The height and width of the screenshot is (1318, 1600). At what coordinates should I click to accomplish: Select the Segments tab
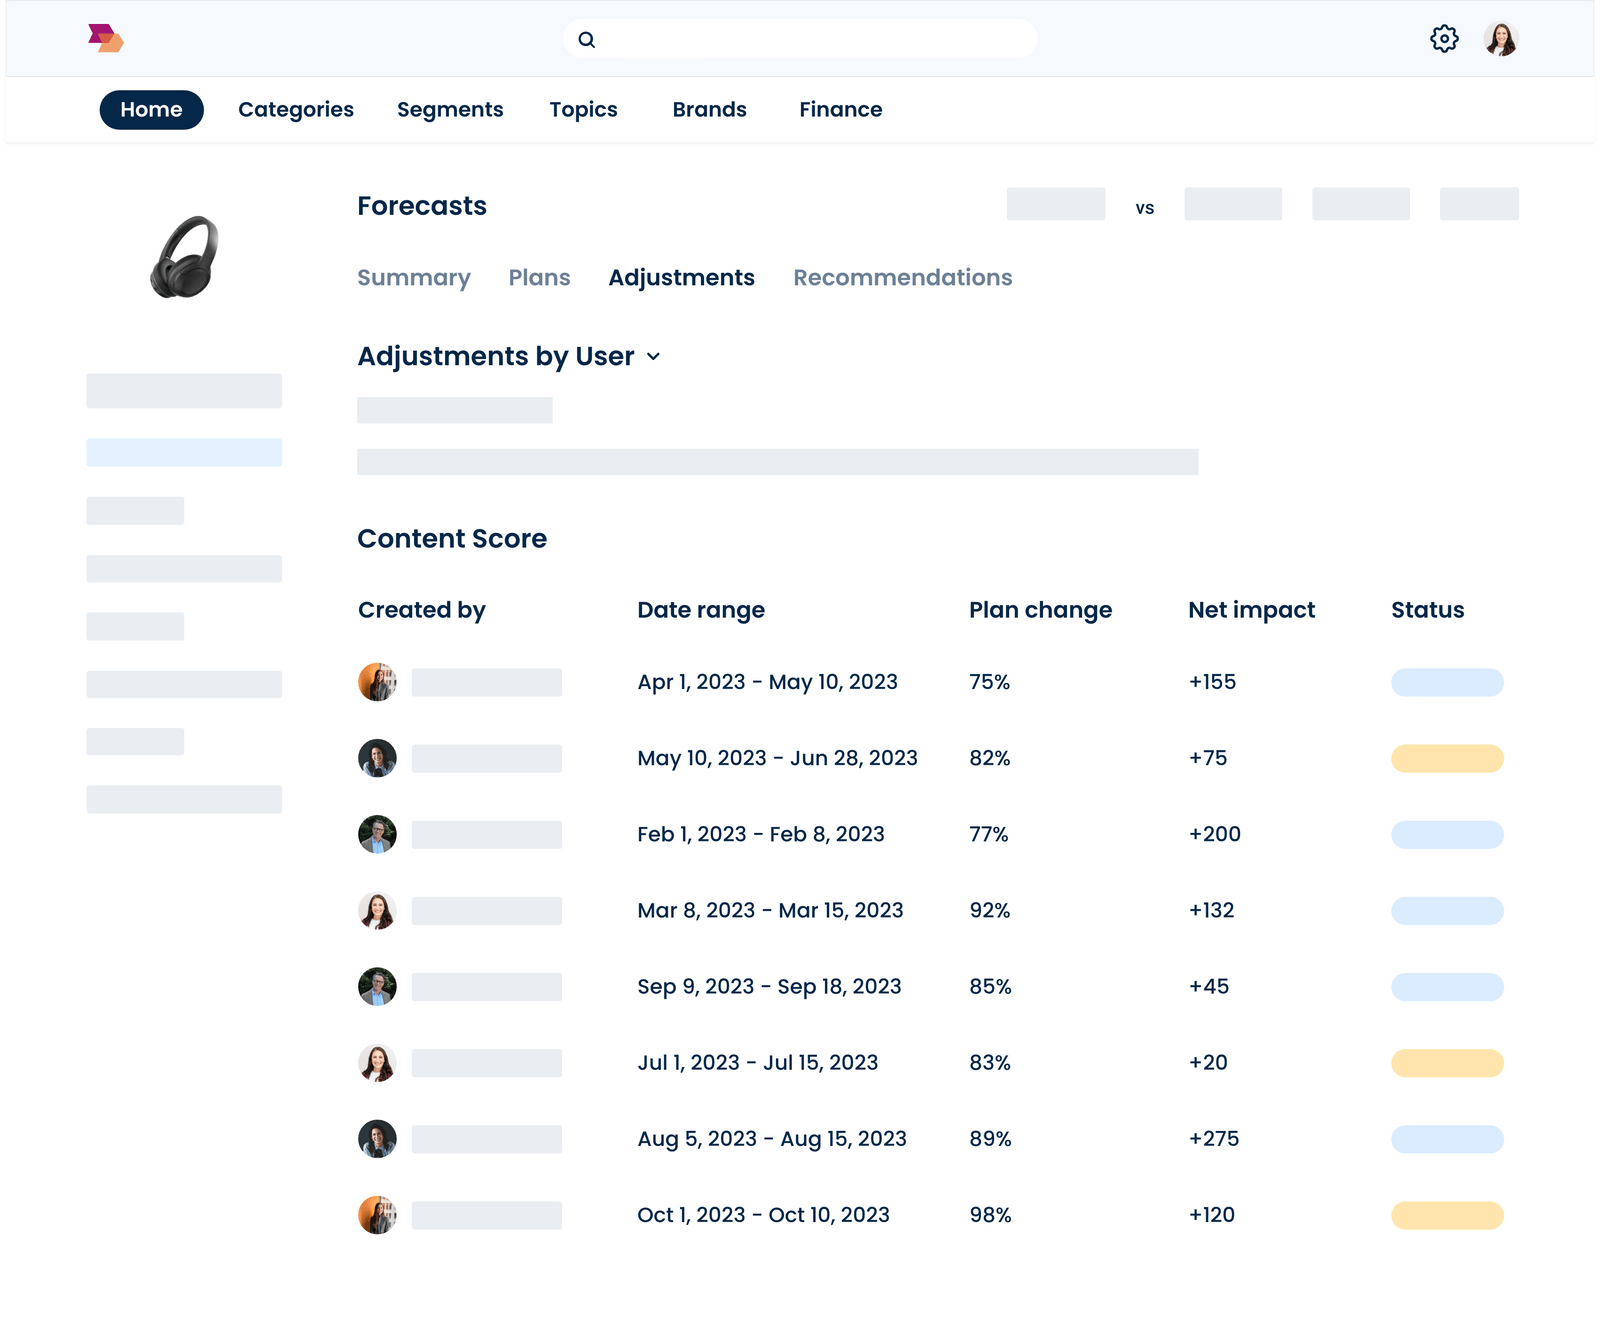pyautogui.click(x=450, y=109)
